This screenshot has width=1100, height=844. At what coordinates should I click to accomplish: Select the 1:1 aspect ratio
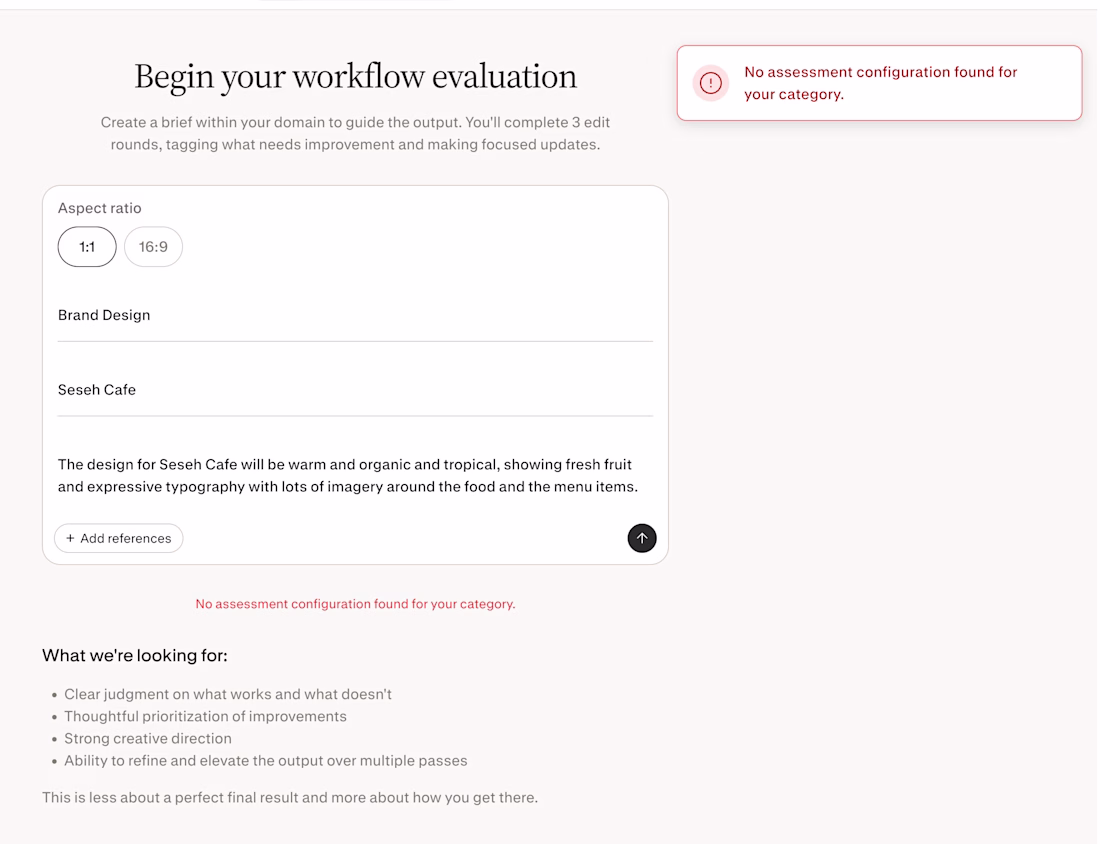[x=87, y=247]
